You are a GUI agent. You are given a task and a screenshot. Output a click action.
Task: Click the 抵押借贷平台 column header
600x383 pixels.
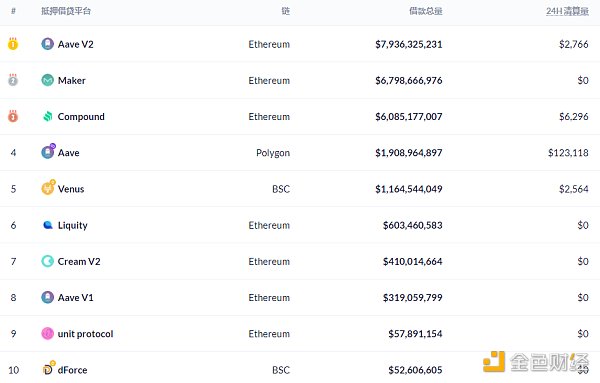pyautogui.click(x=66, y=11)
